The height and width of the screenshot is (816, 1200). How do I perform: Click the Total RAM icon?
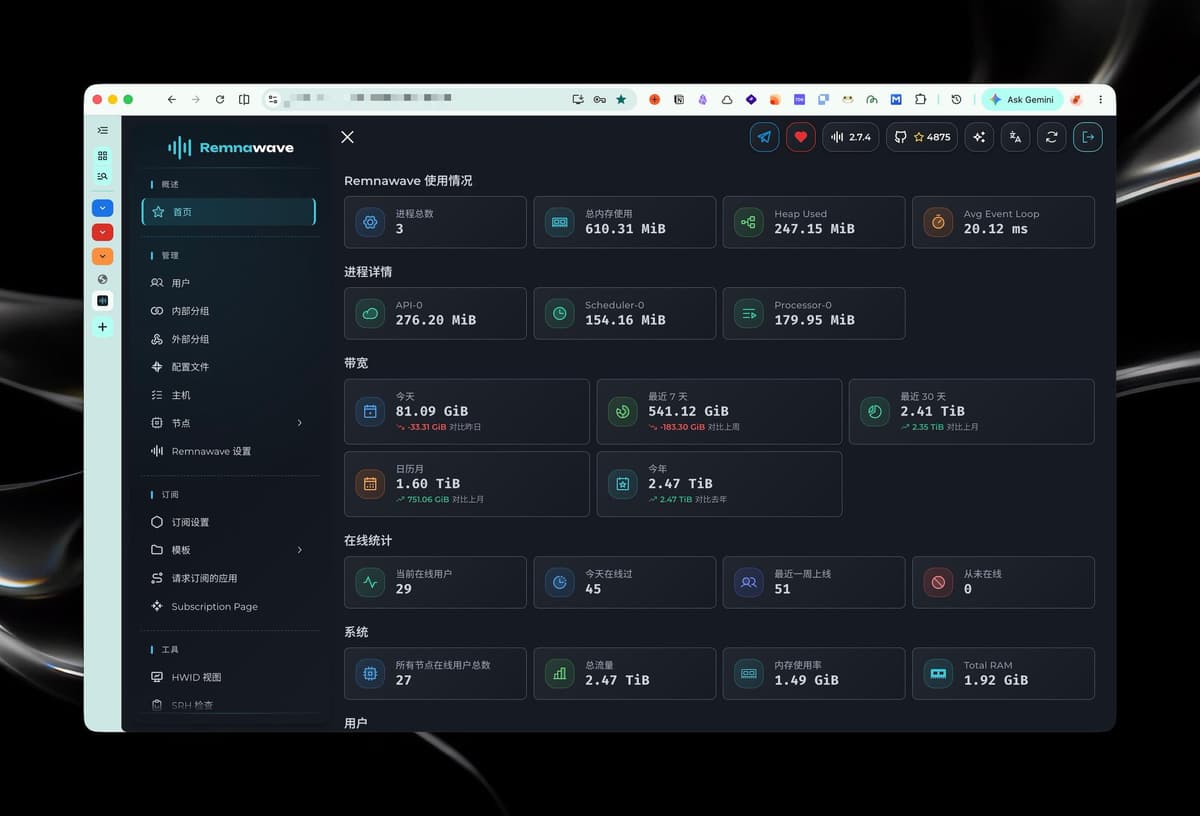click(x=938, y=673)
